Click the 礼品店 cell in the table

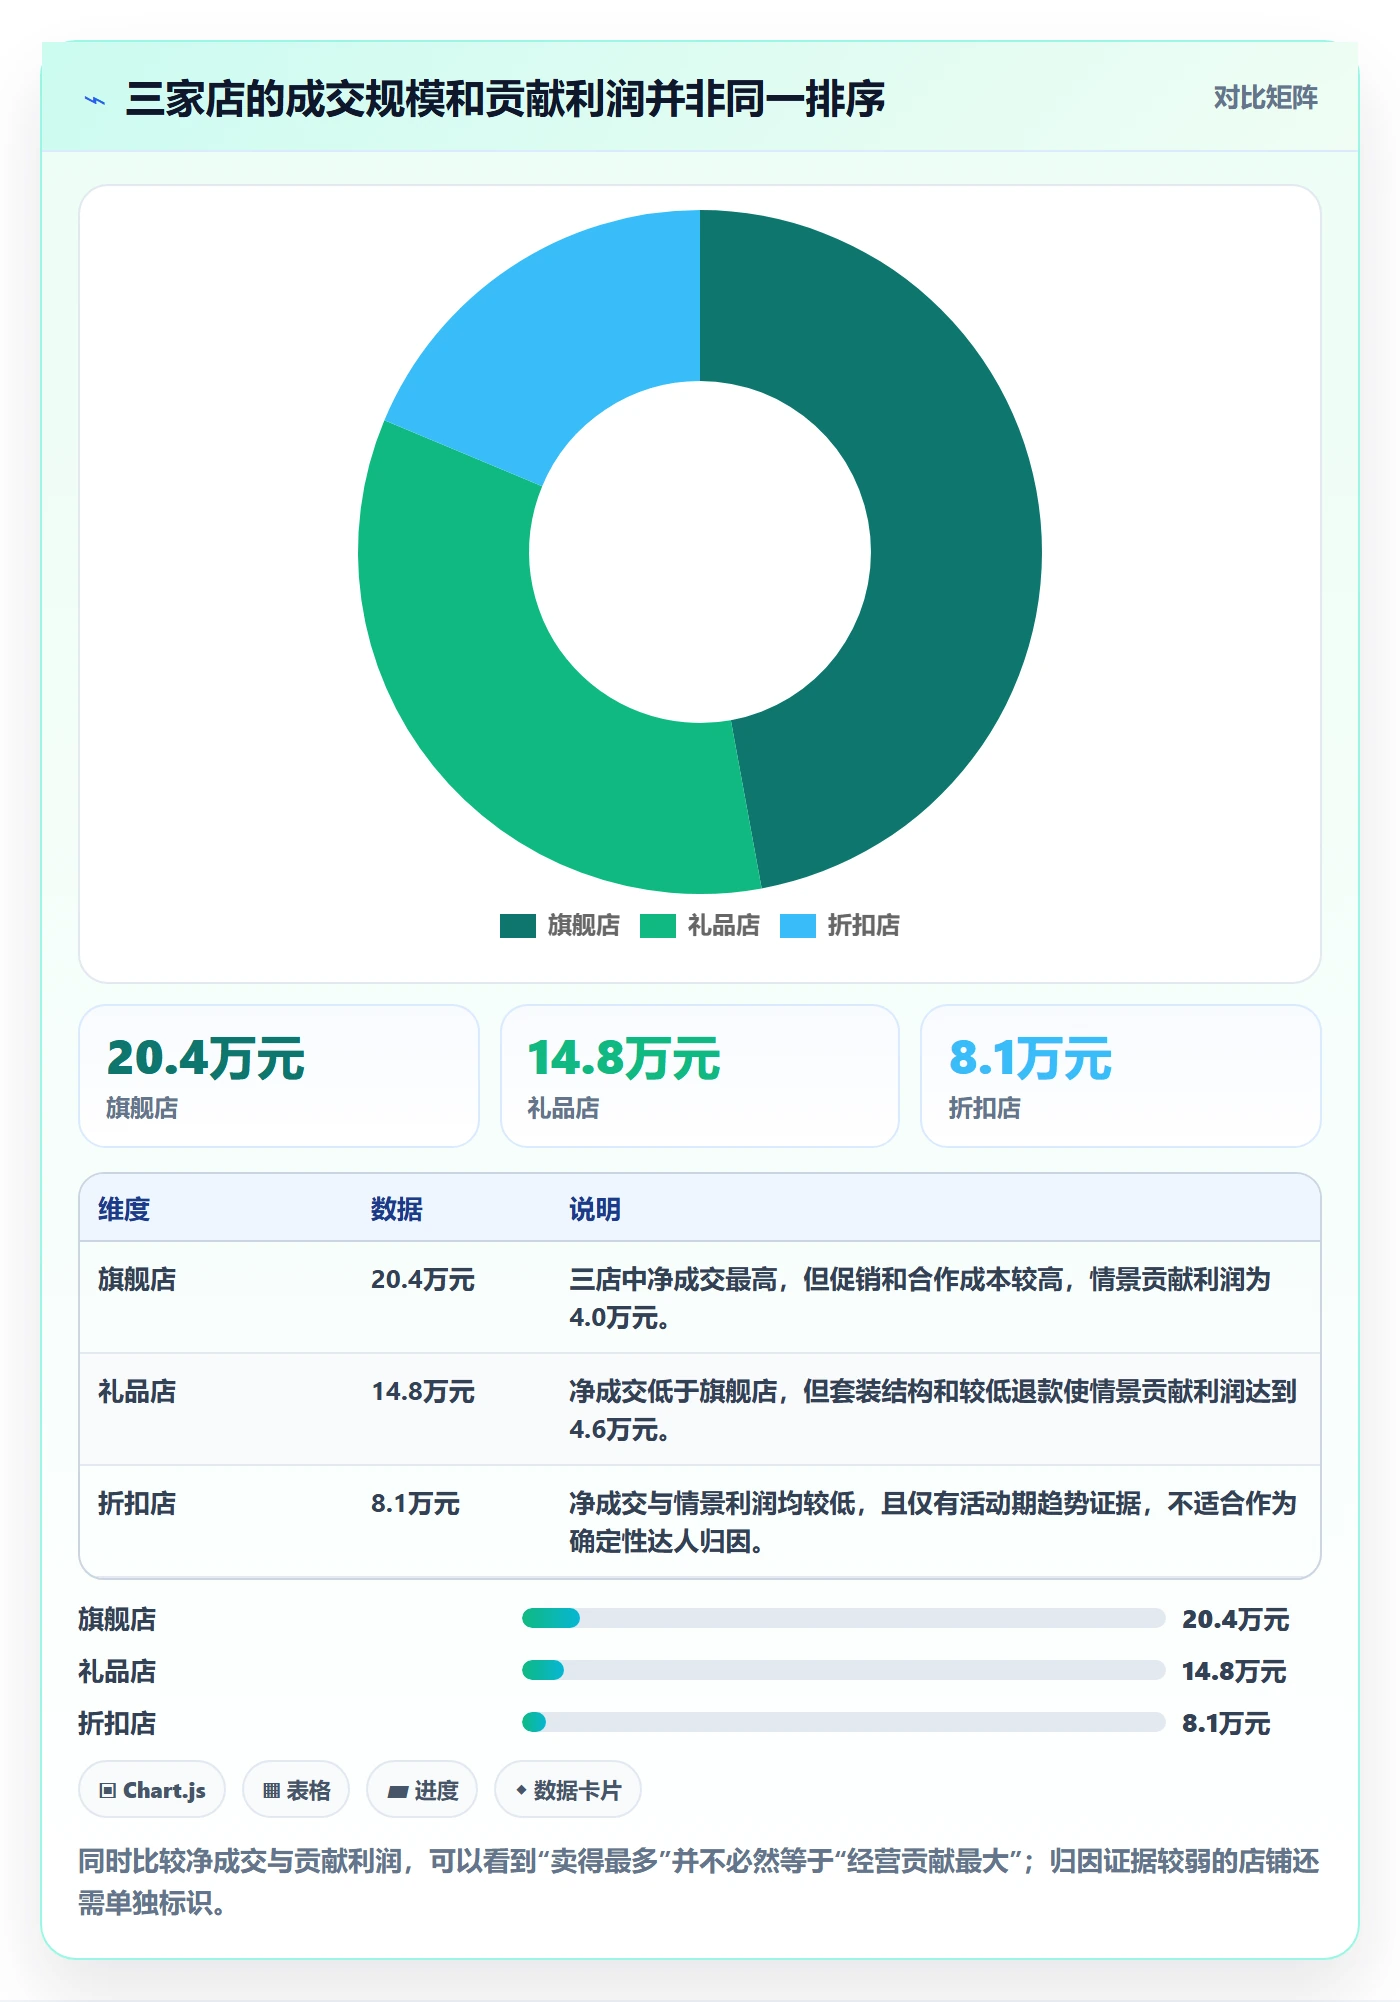137,1391
